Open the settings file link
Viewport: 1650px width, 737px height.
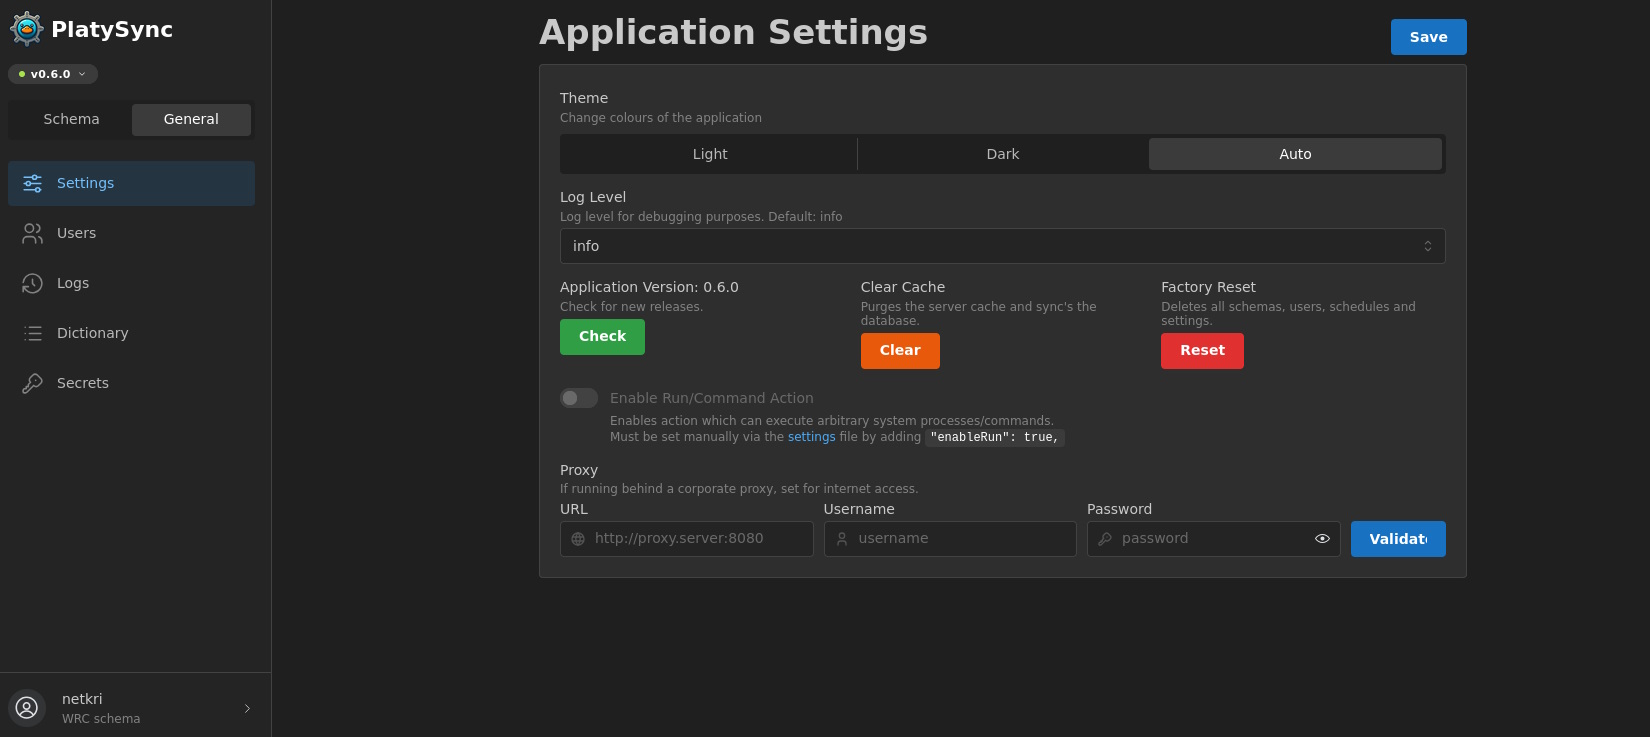click(x=811, y=437)
